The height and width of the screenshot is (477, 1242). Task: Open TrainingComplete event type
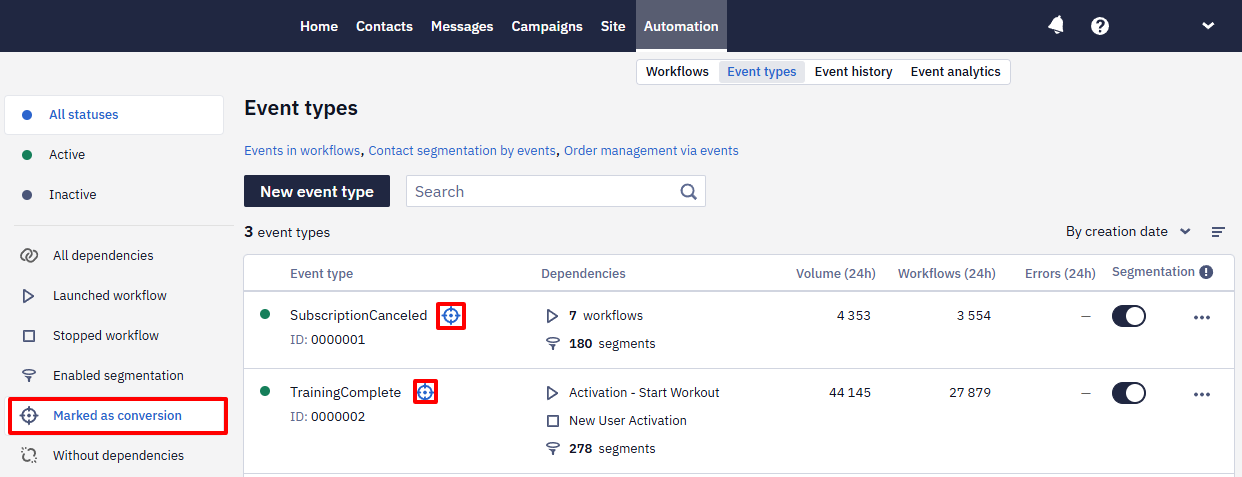[345, 393]
